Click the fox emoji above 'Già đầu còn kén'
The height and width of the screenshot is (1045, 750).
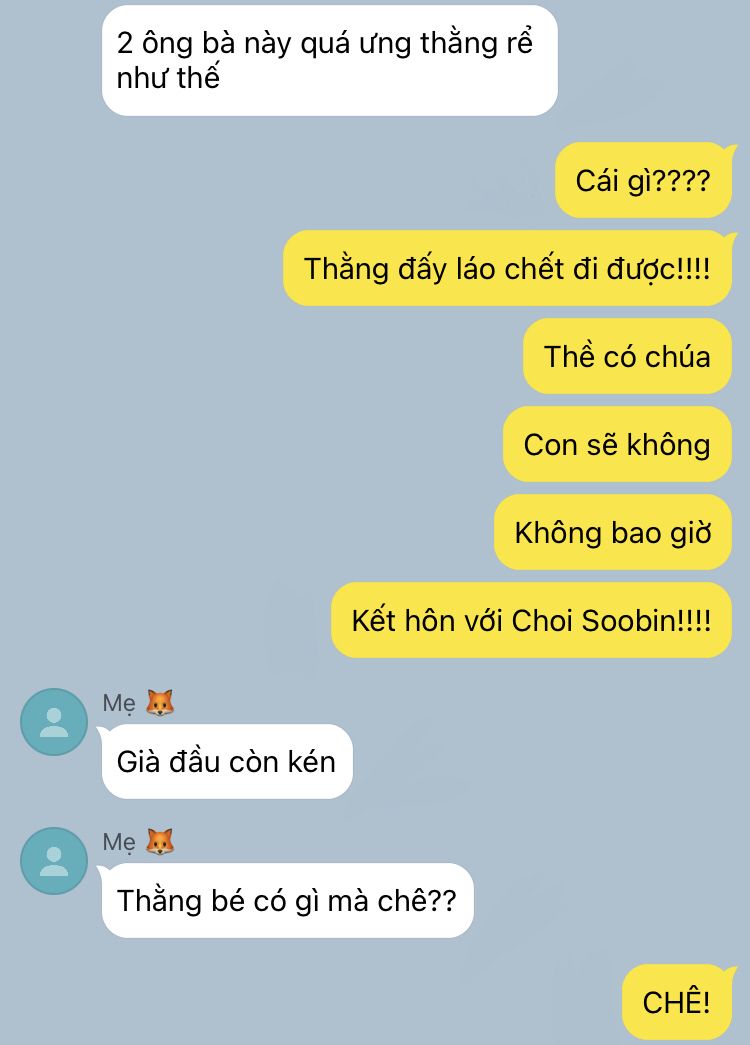(x=160, y=703)
